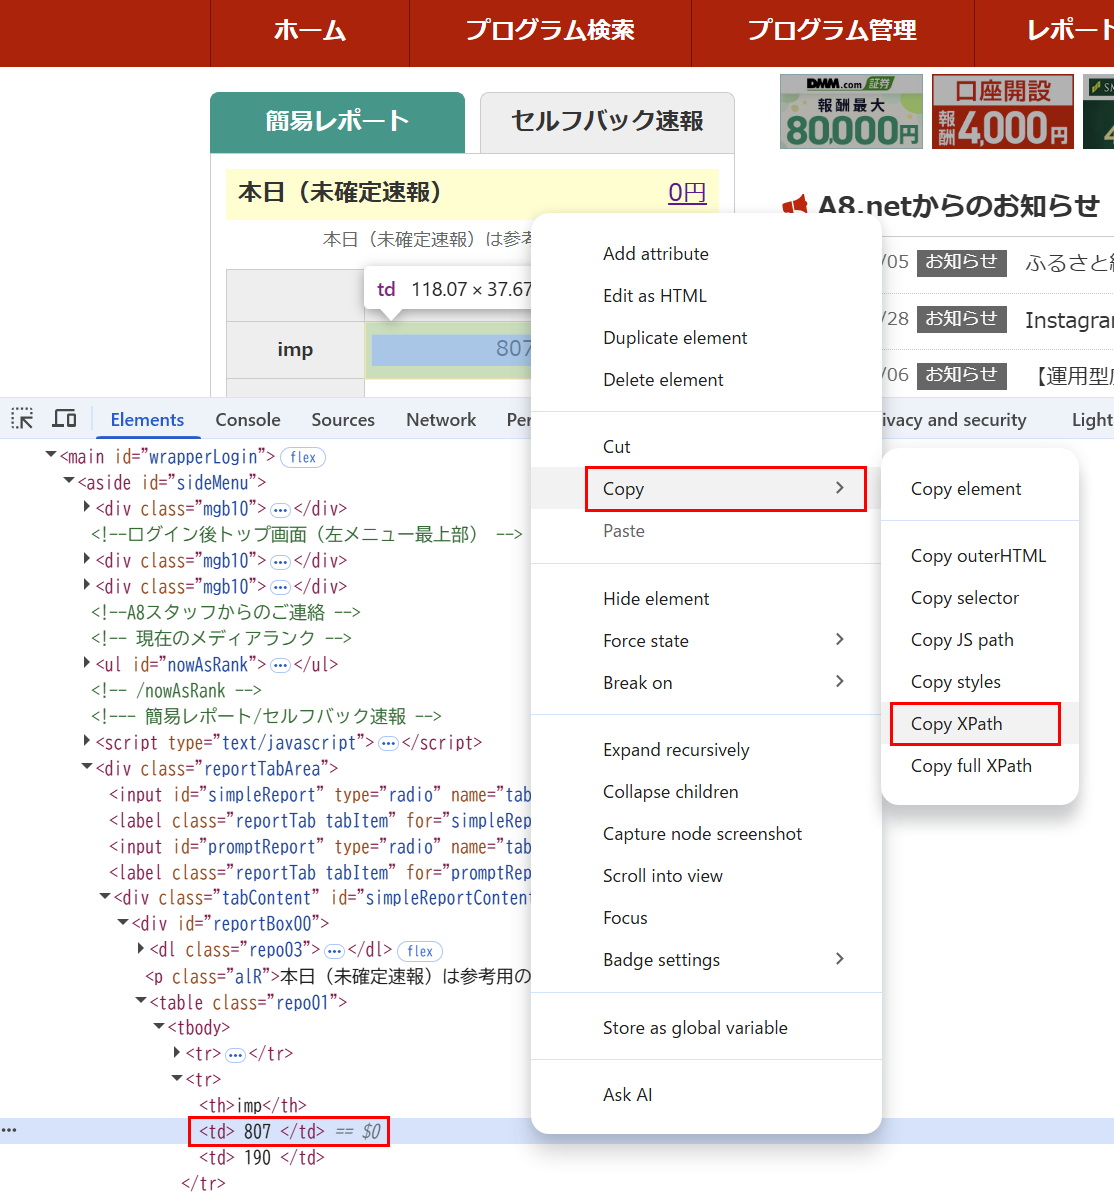Click the megaphone icon beside A8.netからのお知らせ

coord(795,203)
